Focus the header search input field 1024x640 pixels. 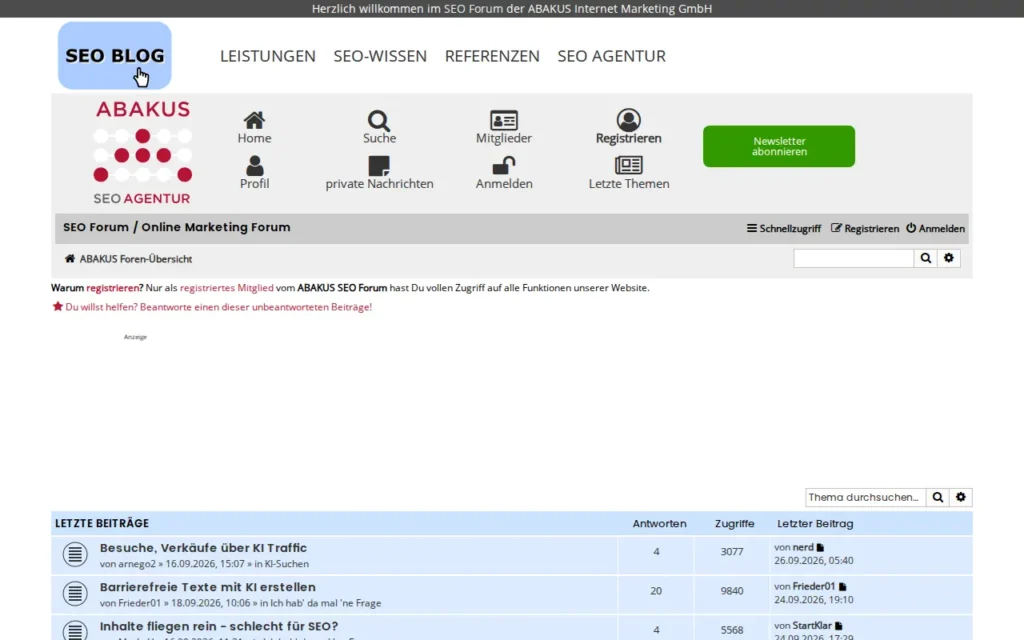tap(854, 258)
